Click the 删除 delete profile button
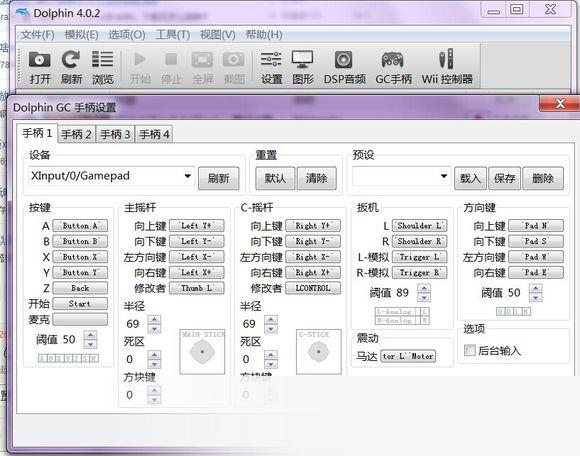This screenshot has height=456, width=580. [543, 178]
